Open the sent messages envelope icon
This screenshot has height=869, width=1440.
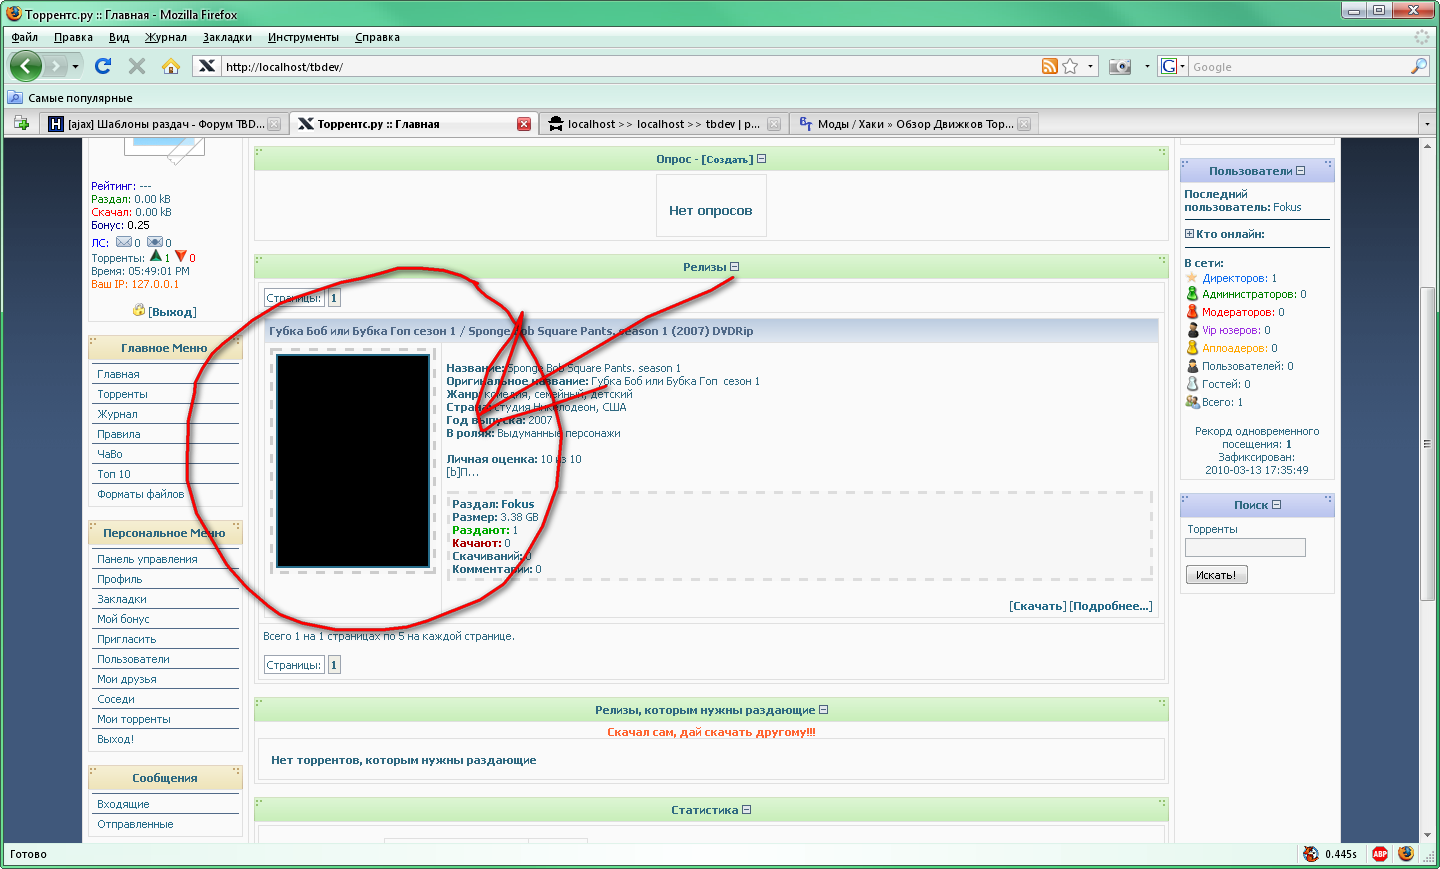[155, 242]
